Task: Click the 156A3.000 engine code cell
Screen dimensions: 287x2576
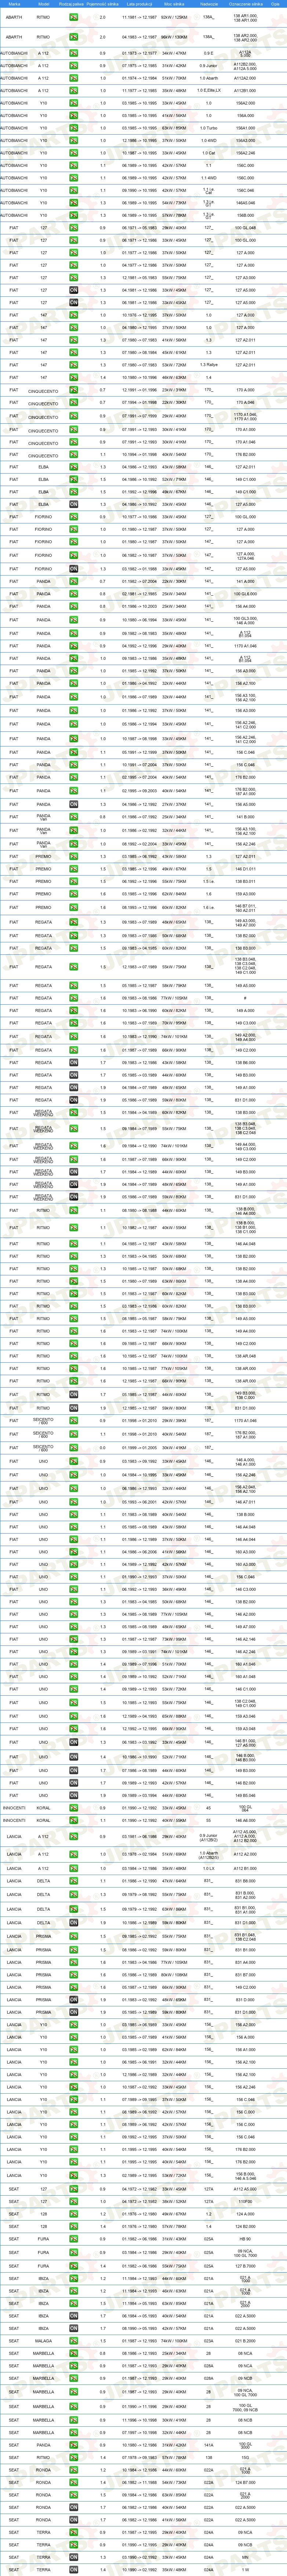Action: [245, 140]
